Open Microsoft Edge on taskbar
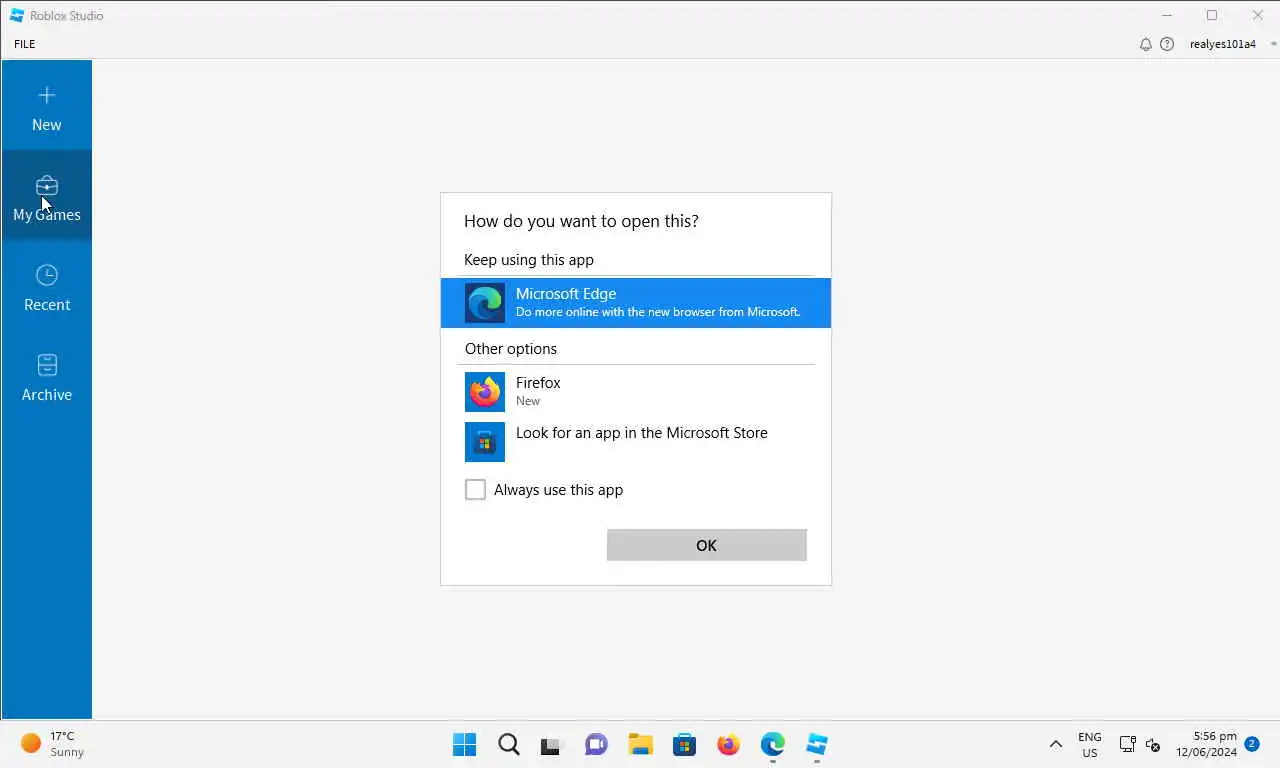Screen dimensions: 1280x768 (x=773, y=745)
